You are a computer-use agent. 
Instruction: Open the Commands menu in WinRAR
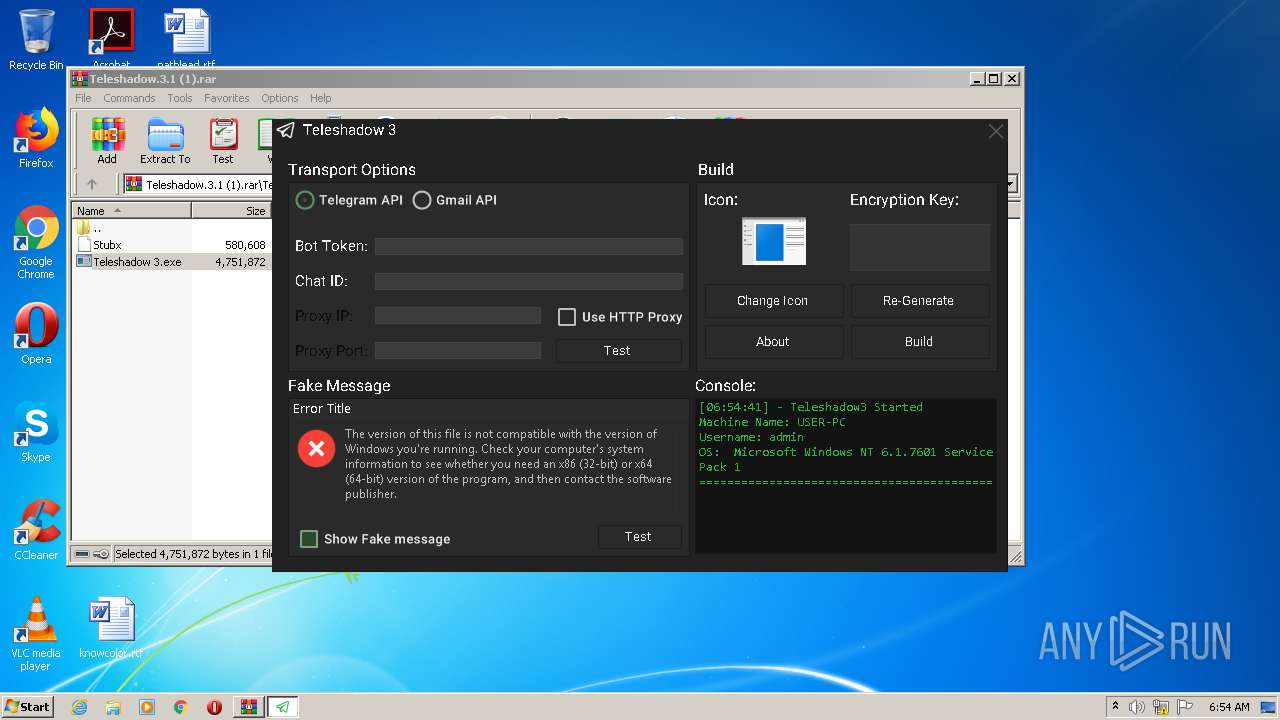tap(129, 98)
